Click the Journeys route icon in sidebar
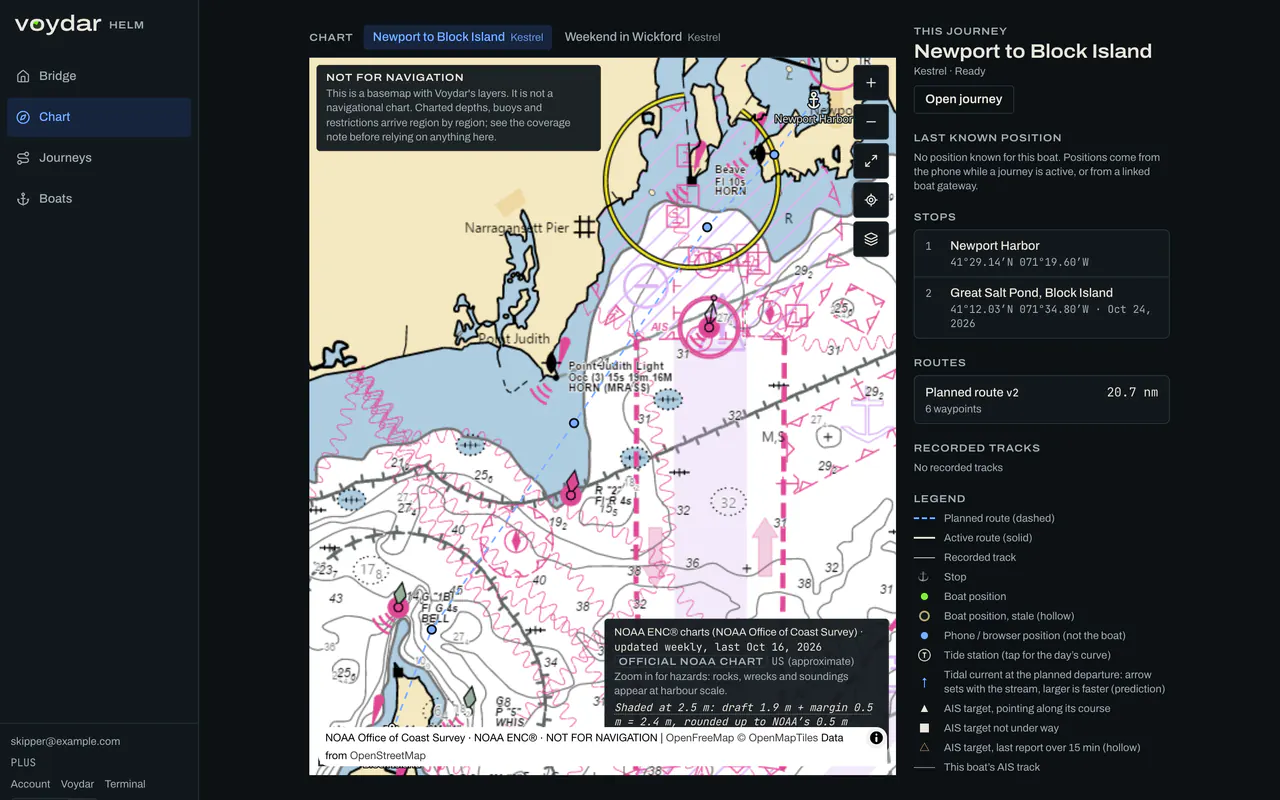 coord(23,158)
